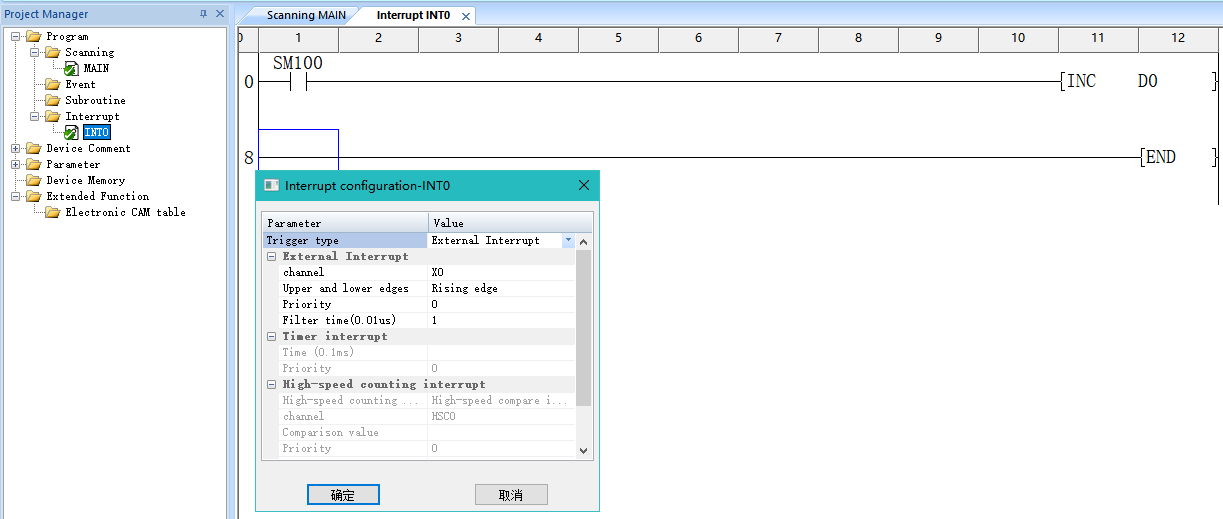This screenshot has height=519, width=1223.
Task: Select the Electronic CAM table folder icon
Action: 52,213
